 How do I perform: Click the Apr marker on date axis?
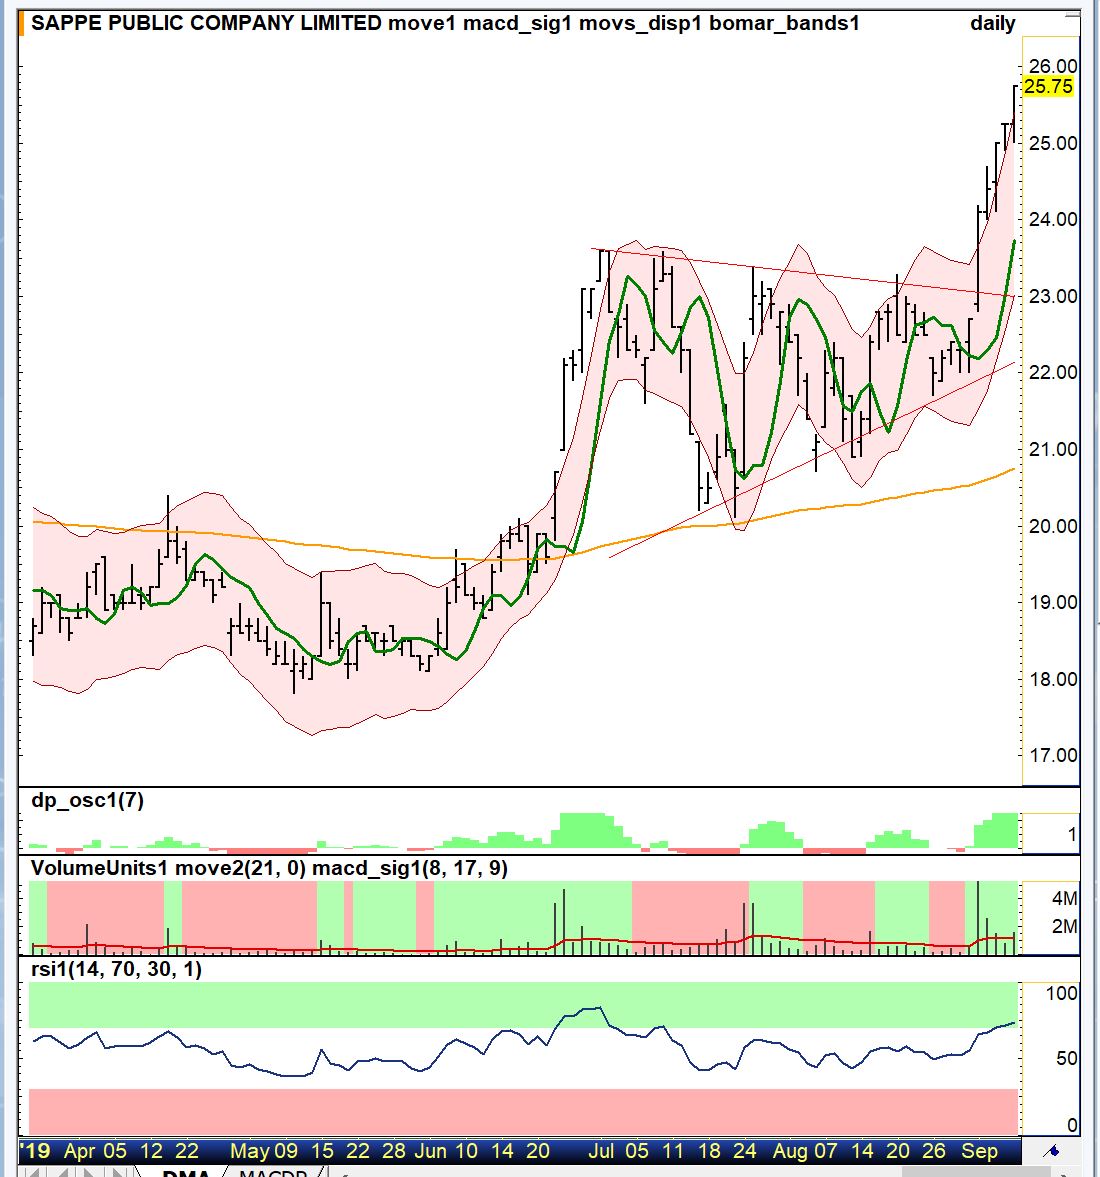[79, 1151]
